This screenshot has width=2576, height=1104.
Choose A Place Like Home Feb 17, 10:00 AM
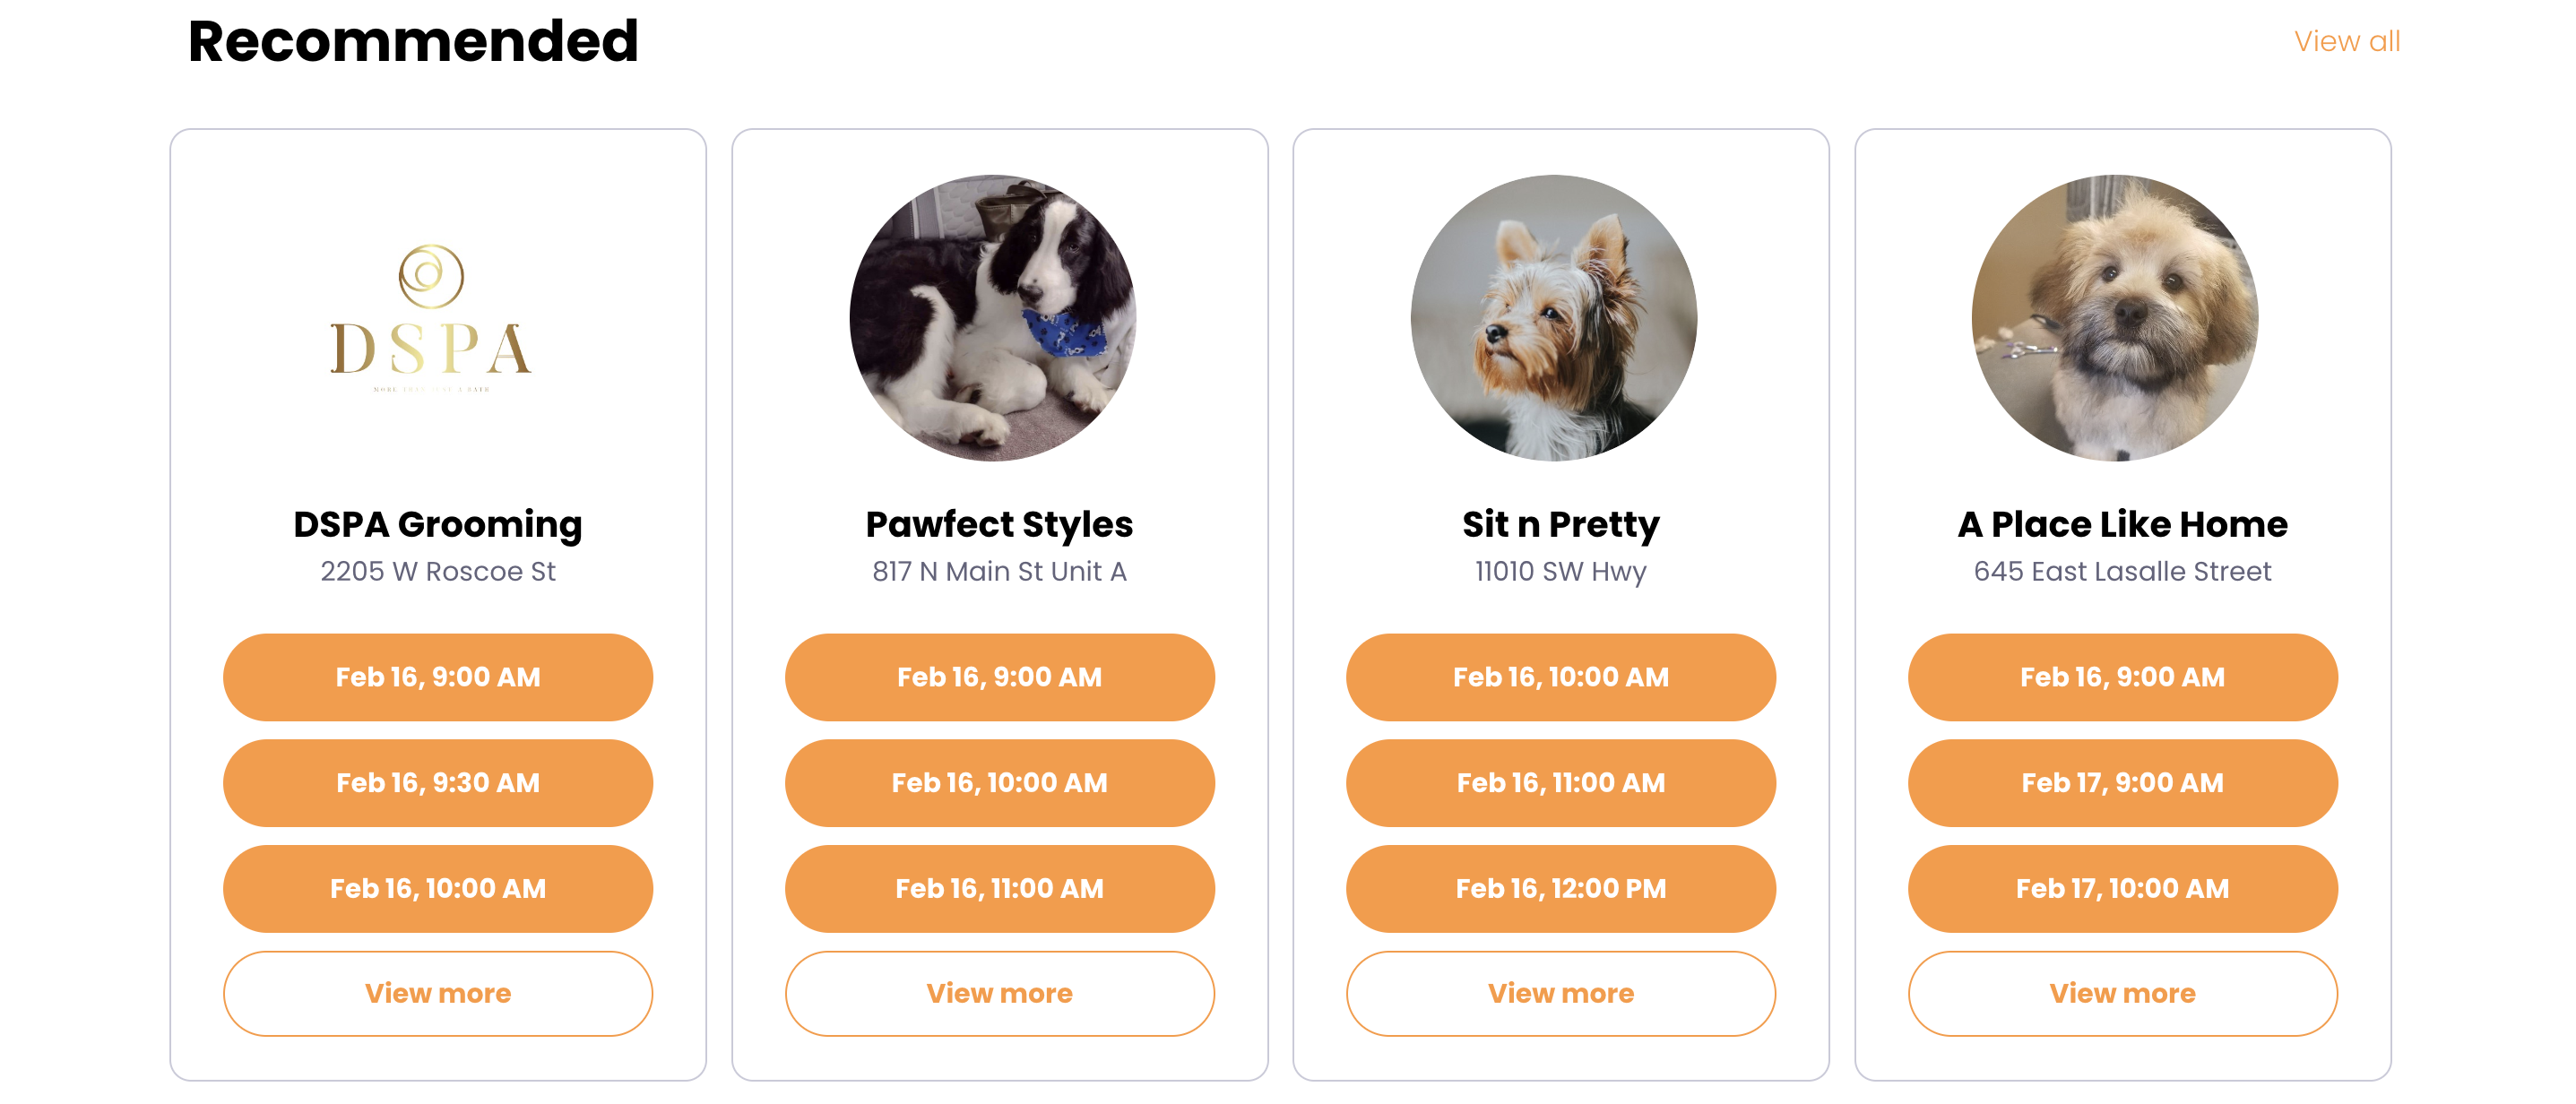2122,888
